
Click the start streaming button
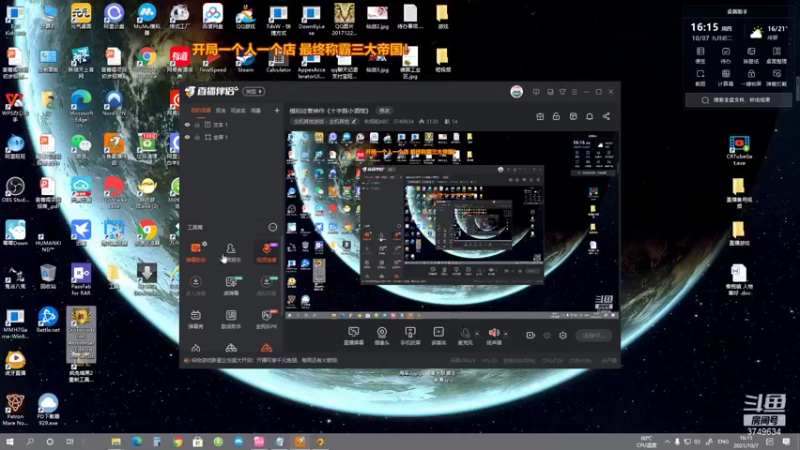pos(593,335)
